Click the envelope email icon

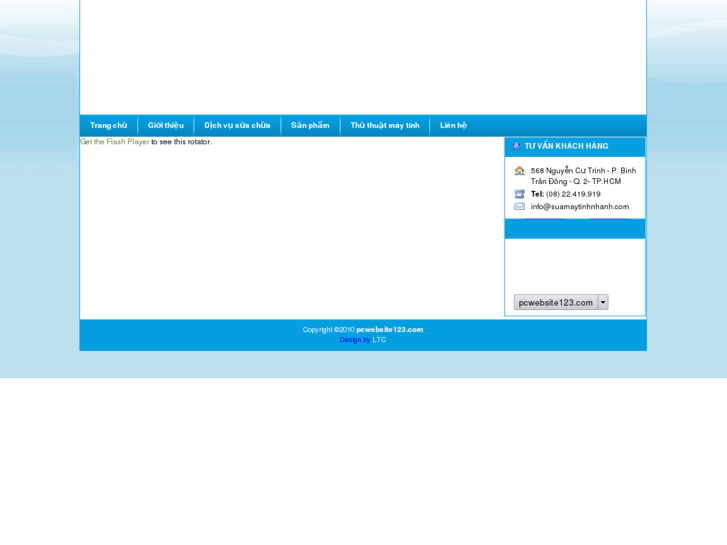click(519, 206)
